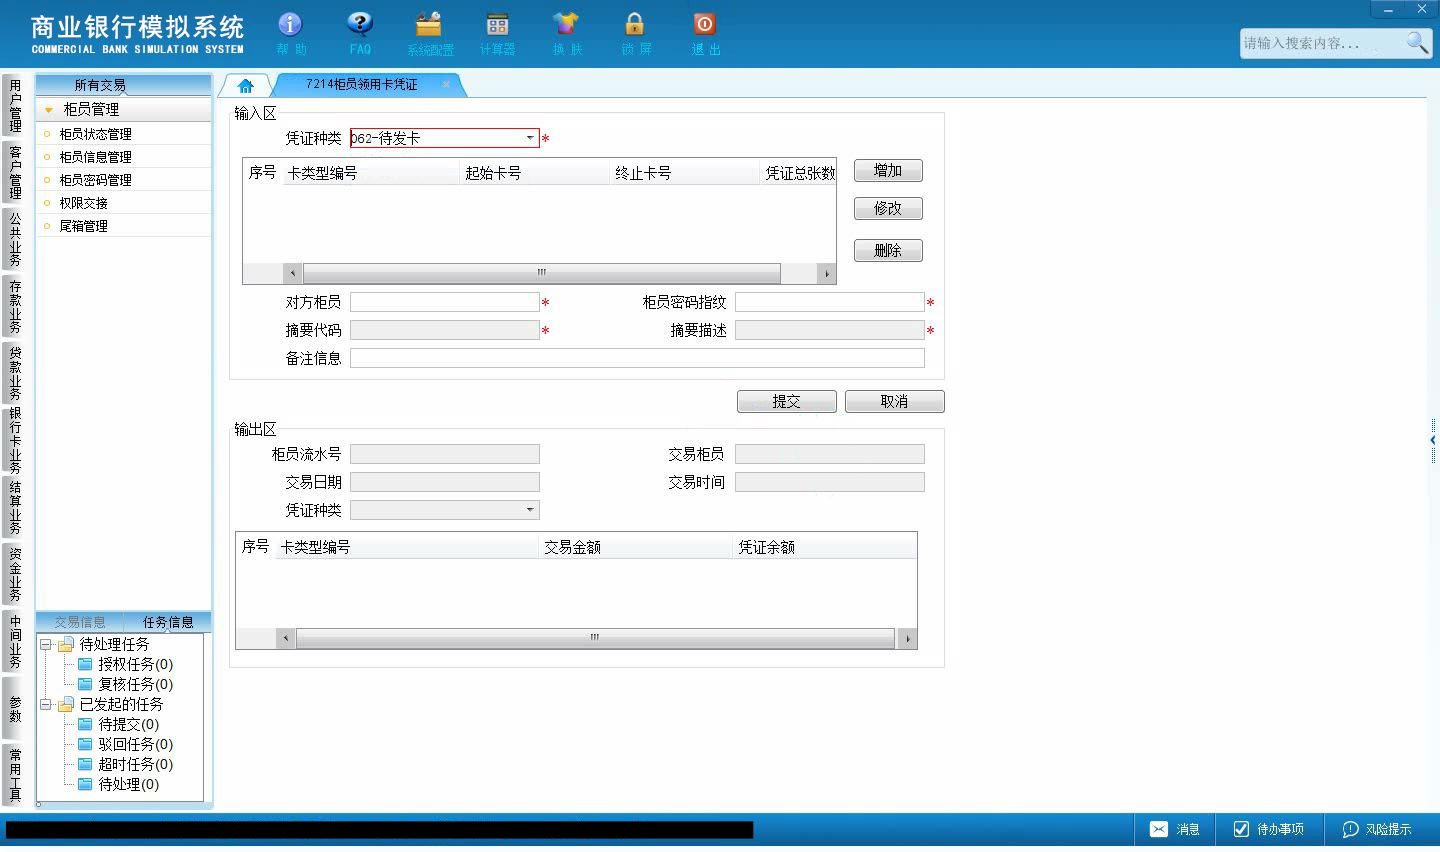Collapse the 柜员管理 menu section
Screen dimensions: 1440x852
pyautogui.click(x=48, y=110)
